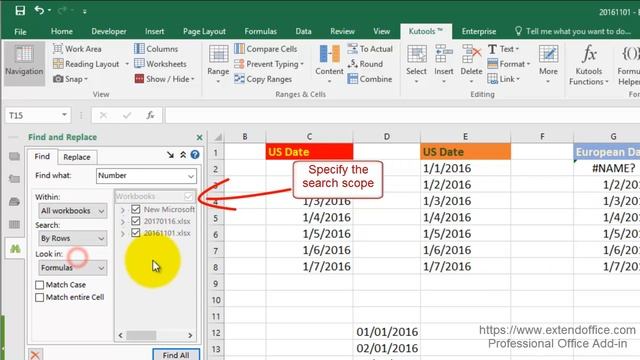Open Reading Layout tool

(x=86, y=64)
